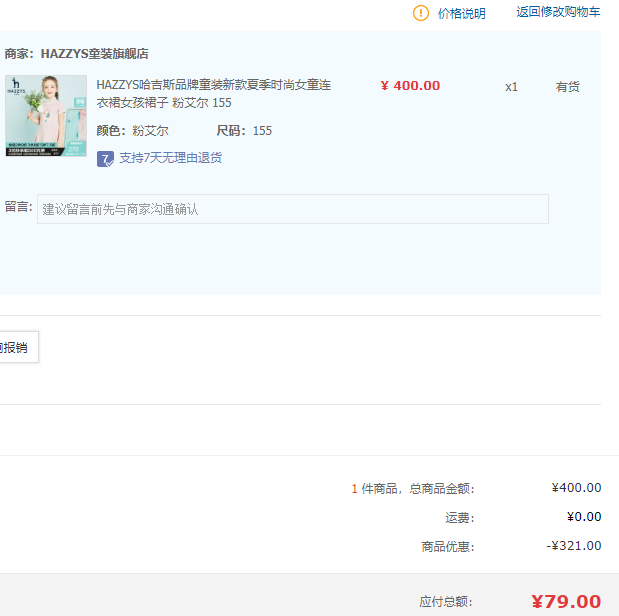Click the merchant name HAZZYS童装旗舰店
The width and height of the screenshot is (619, 616).
[x=94, y=54]
